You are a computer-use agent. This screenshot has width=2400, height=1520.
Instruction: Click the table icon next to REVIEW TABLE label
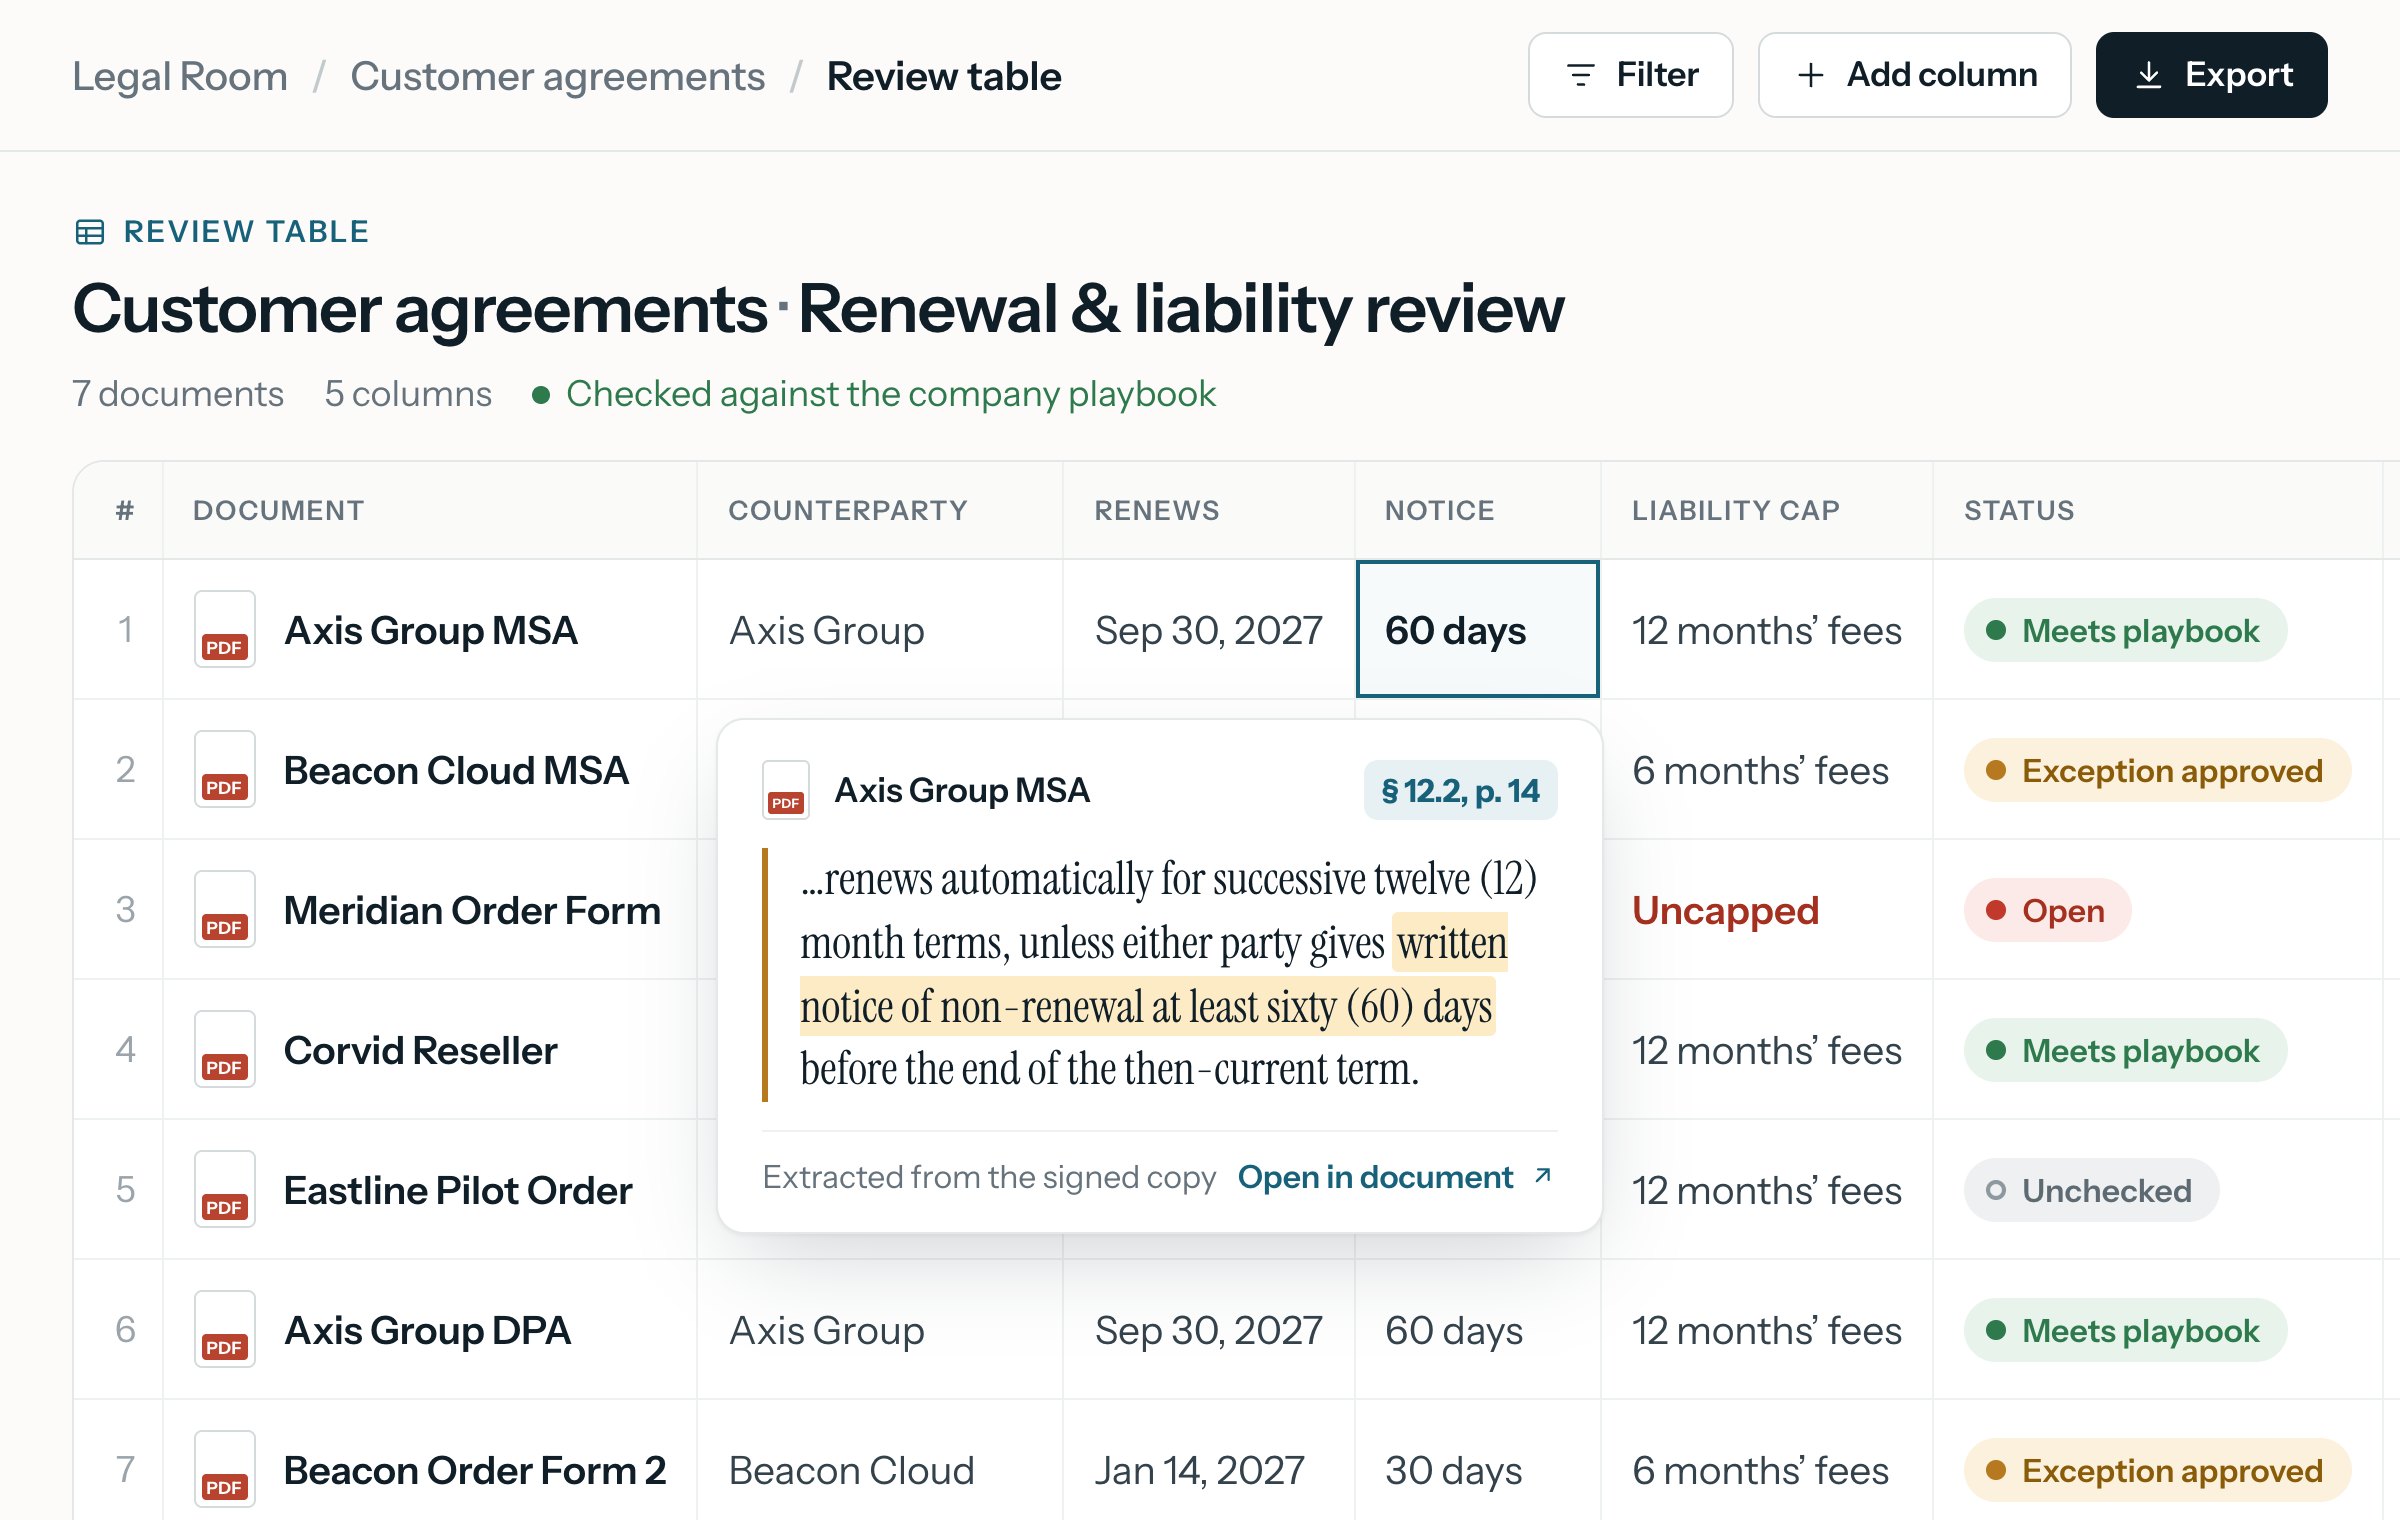(90, 232)
